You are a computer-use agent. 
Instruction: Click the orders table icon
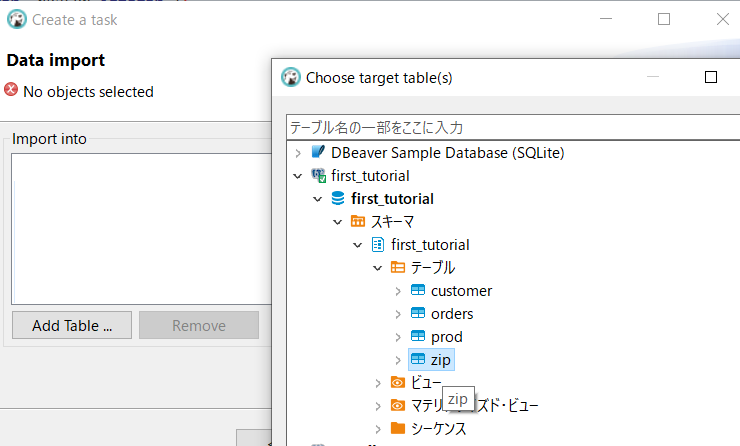(x=418, y=313)
